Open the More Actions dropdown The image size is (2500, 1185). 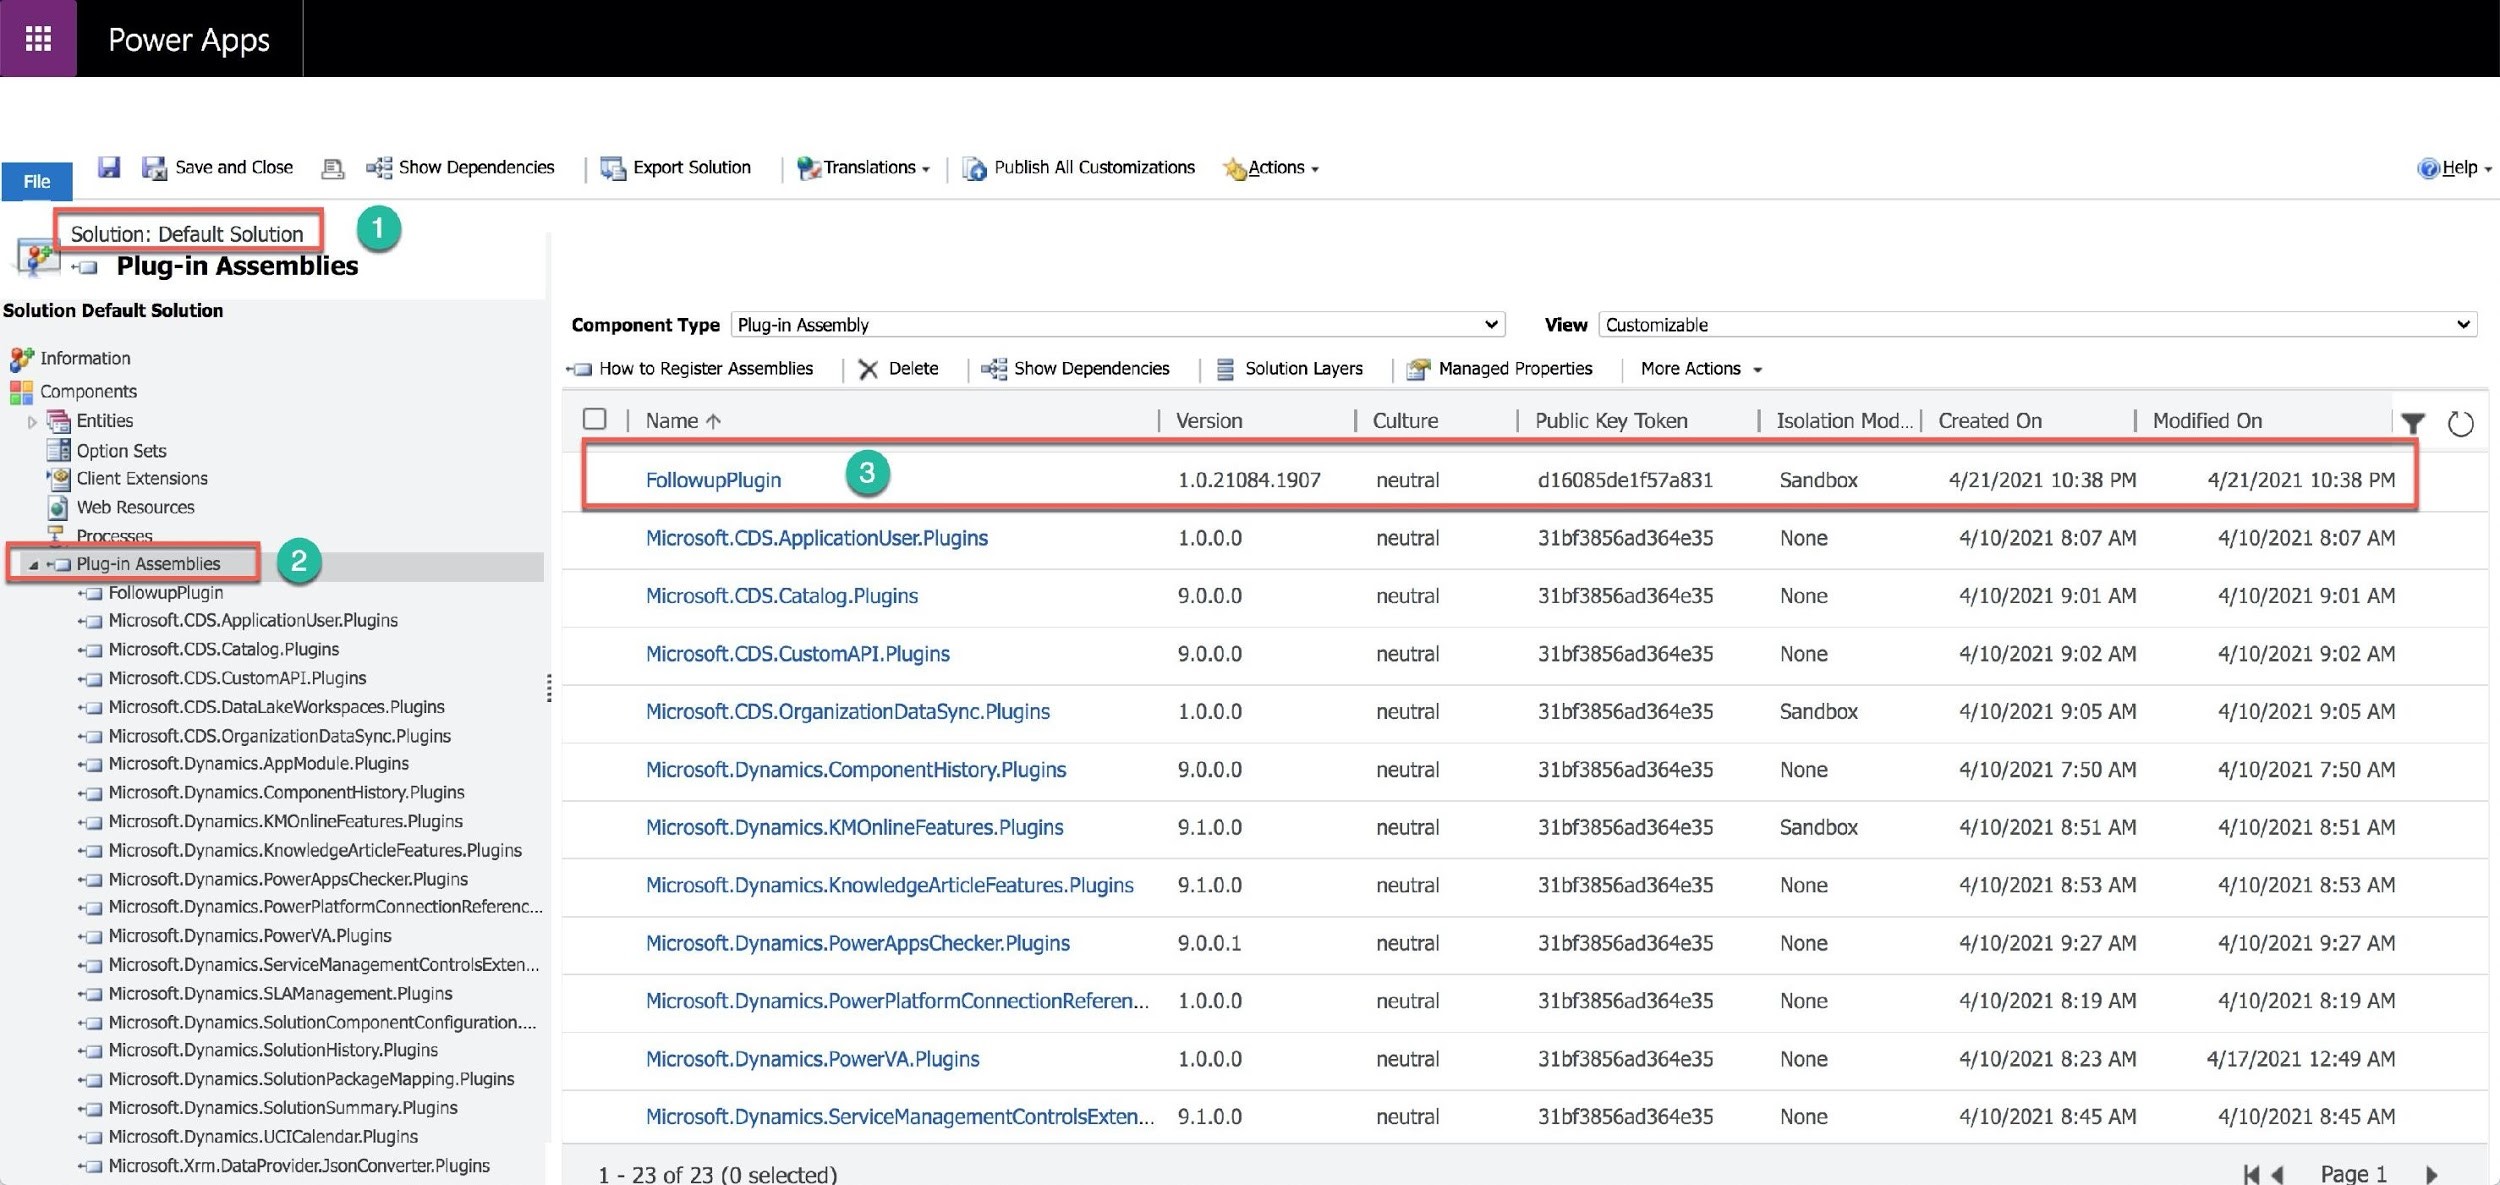pos(1701,368)
